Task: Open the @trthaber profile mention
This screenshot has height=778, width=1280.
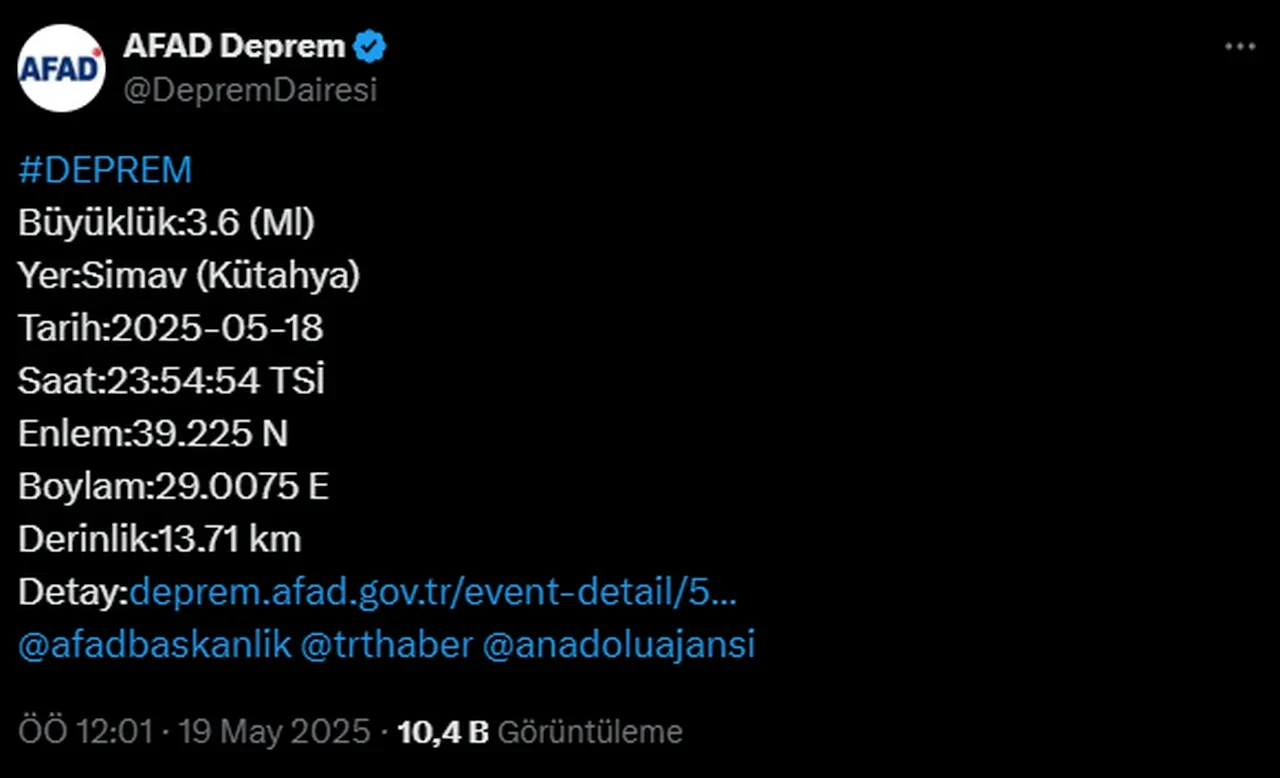Action: tap(390, 645)
